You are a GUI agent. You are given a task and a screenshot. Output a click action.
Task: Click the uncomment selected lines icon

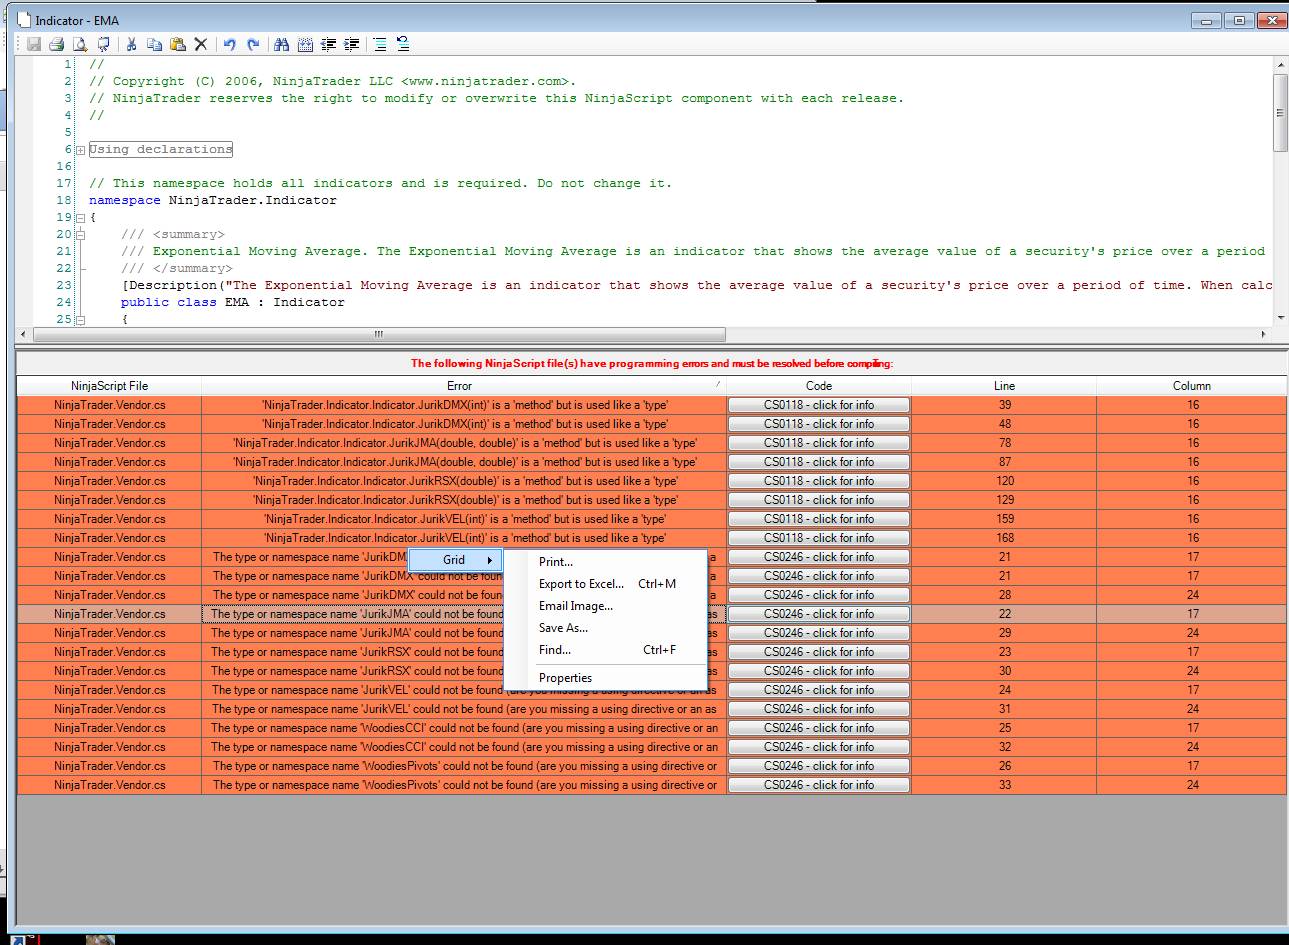pos(403,44)
